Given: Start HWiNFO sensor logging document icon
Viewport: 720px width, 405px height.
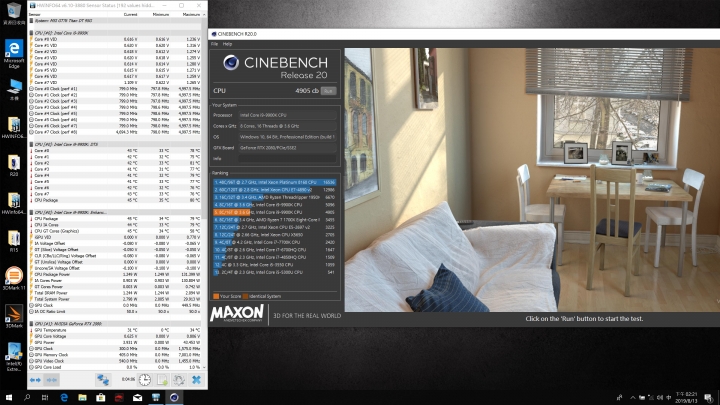Looking at the screenshot, I should 162,380.
